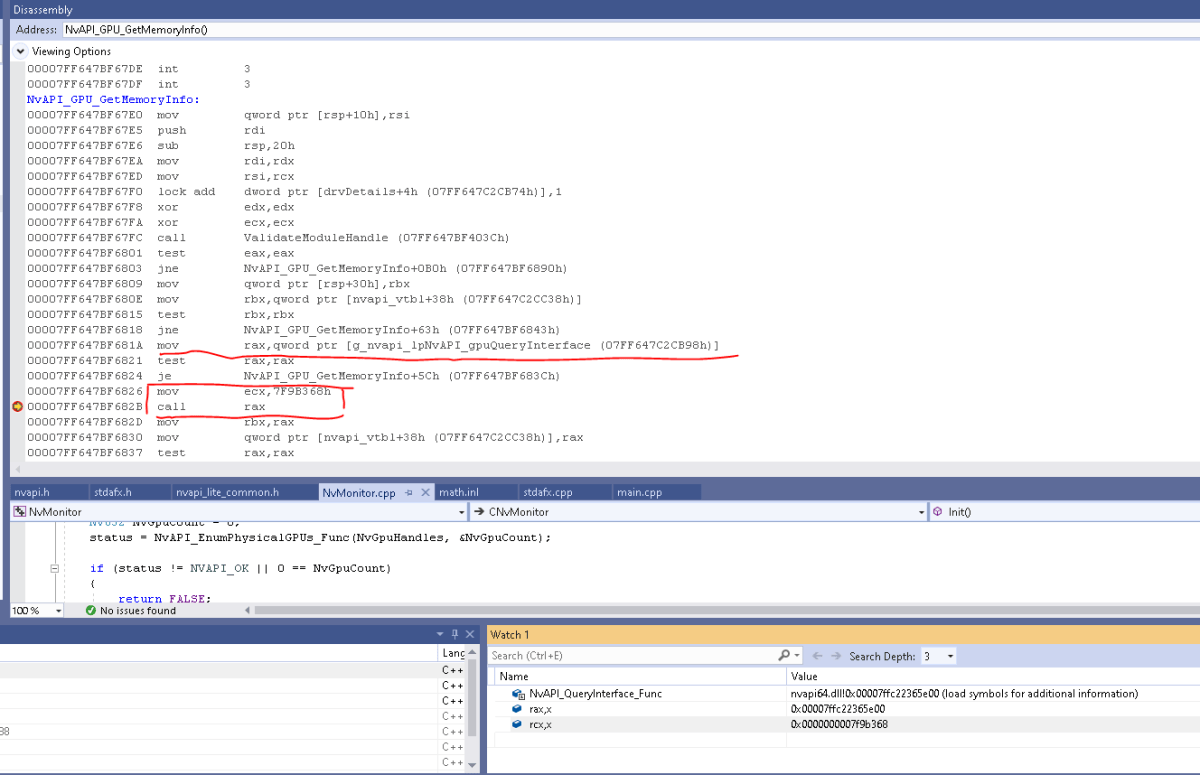Click the forward arrow in Watch search

click(835, 656)
